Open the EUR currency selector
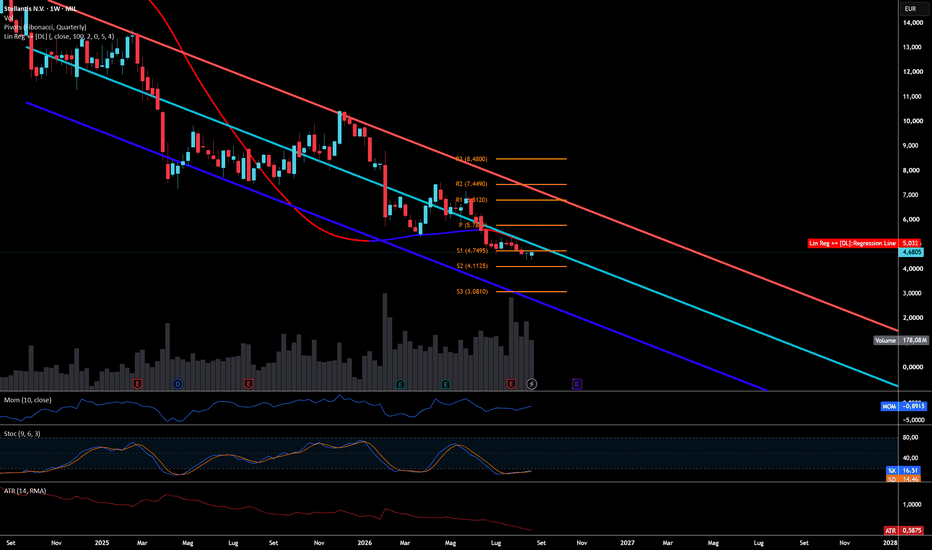 [x=910, y=8]
